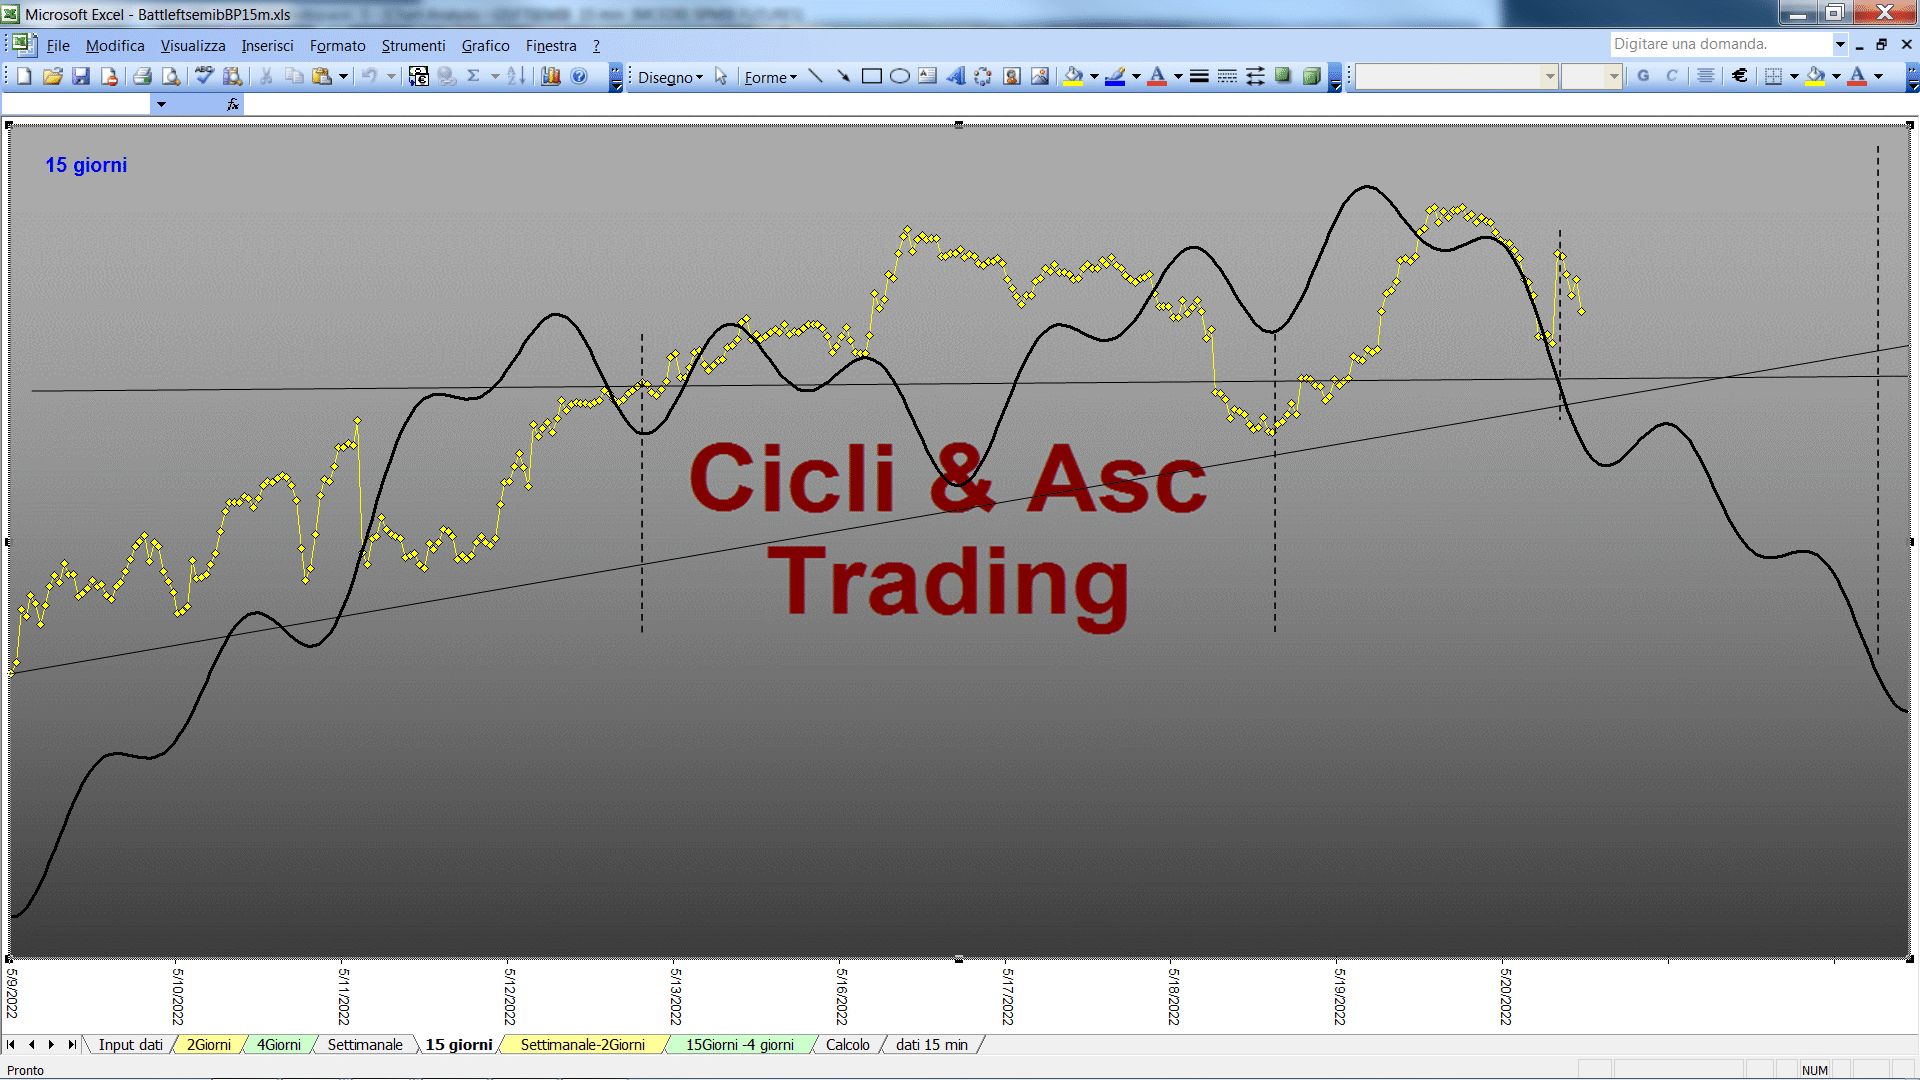
Task: Open the font size combo box
Action: [1591, 76]
